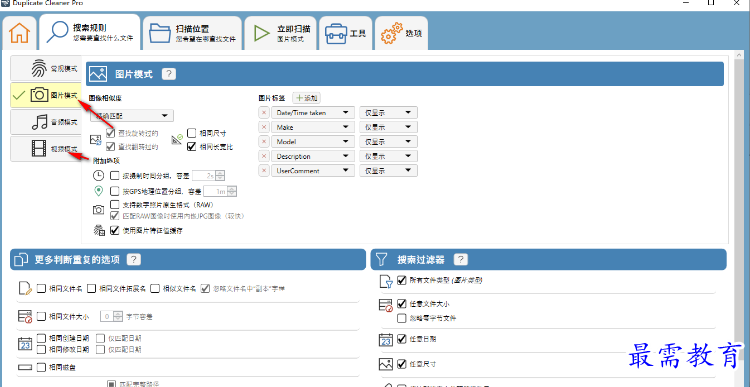Open help for 搜索过滤器 header
Screen dimensions: 750x387
[461, 259]
